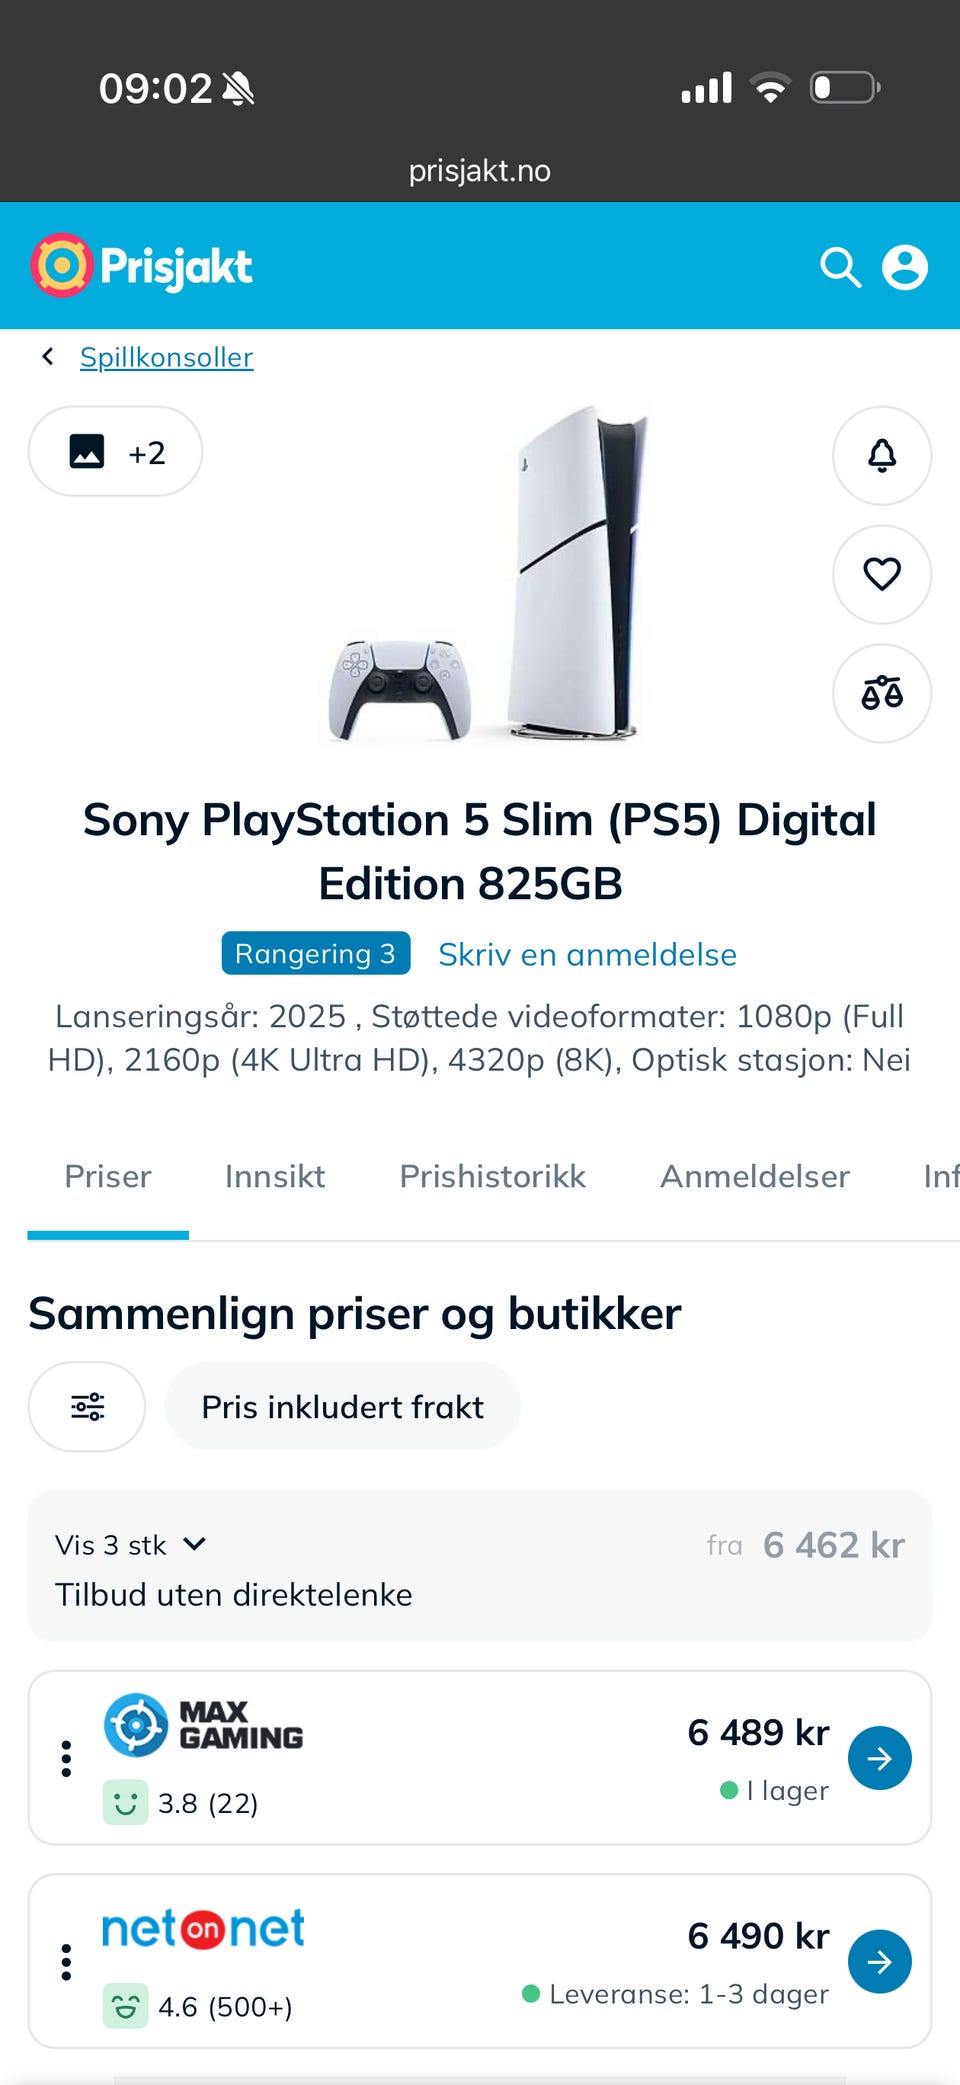Open the Spillkonsoller breadcrumb link
The image size is (960, 2085).
(166, 357)
